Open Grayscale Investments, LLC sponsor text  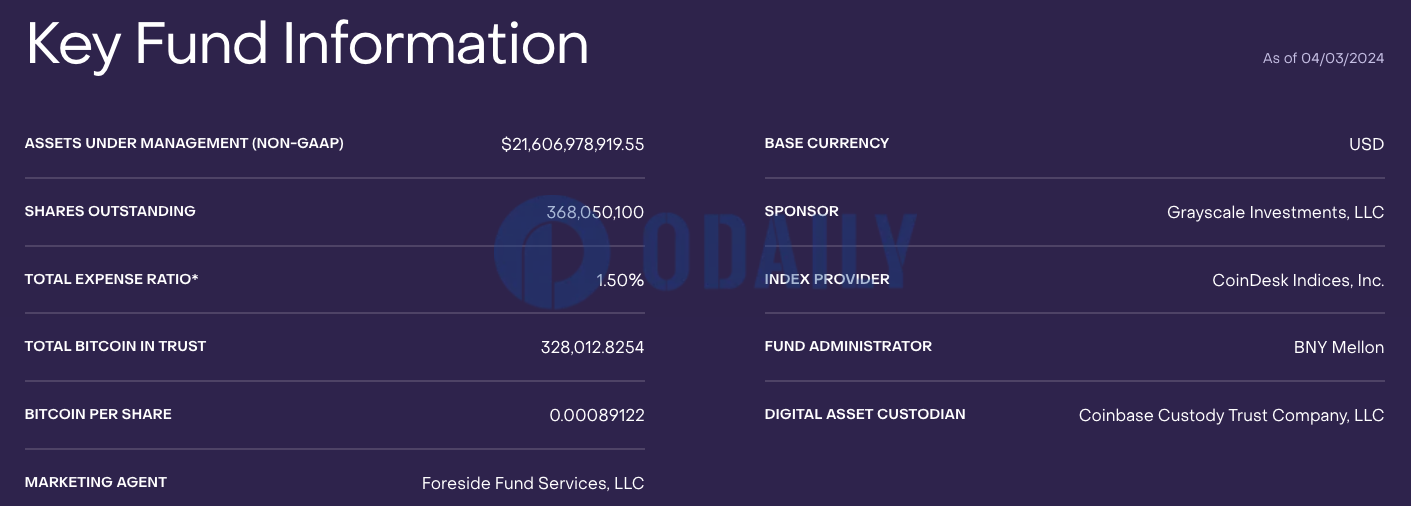[1276, 212]
